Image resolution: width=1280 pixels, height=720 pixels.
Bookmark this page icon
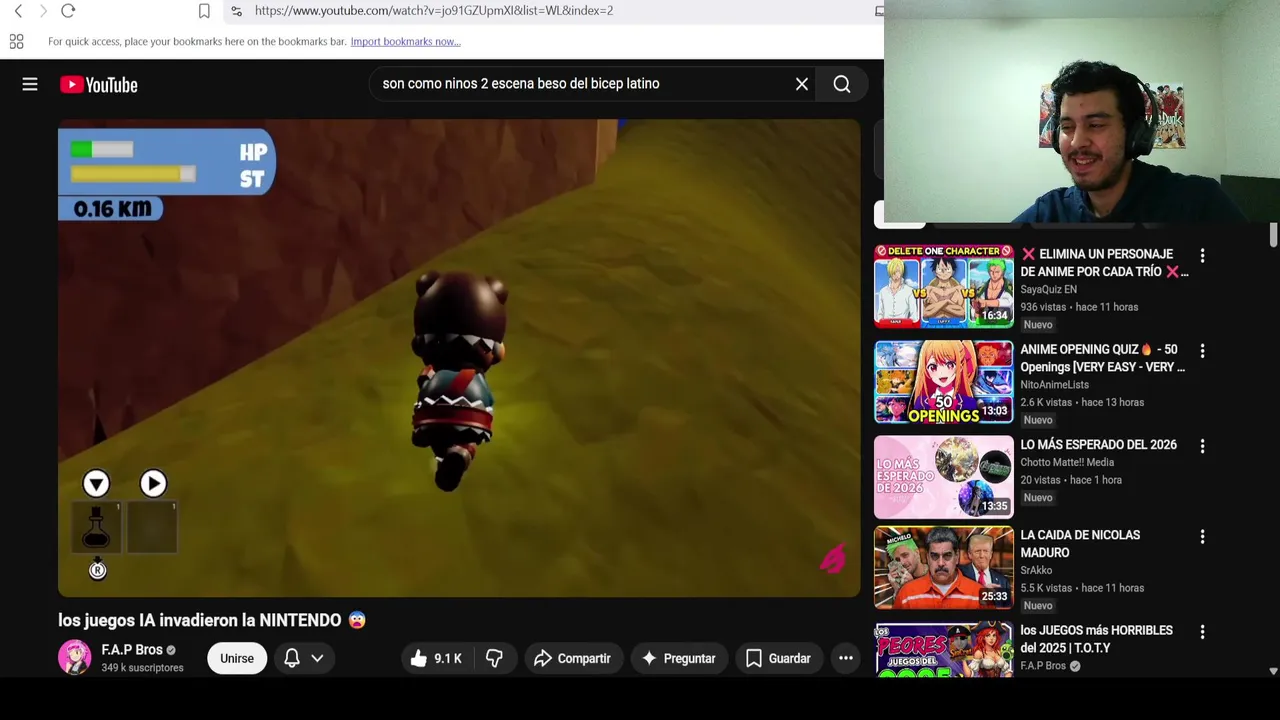tap(204, 11)
